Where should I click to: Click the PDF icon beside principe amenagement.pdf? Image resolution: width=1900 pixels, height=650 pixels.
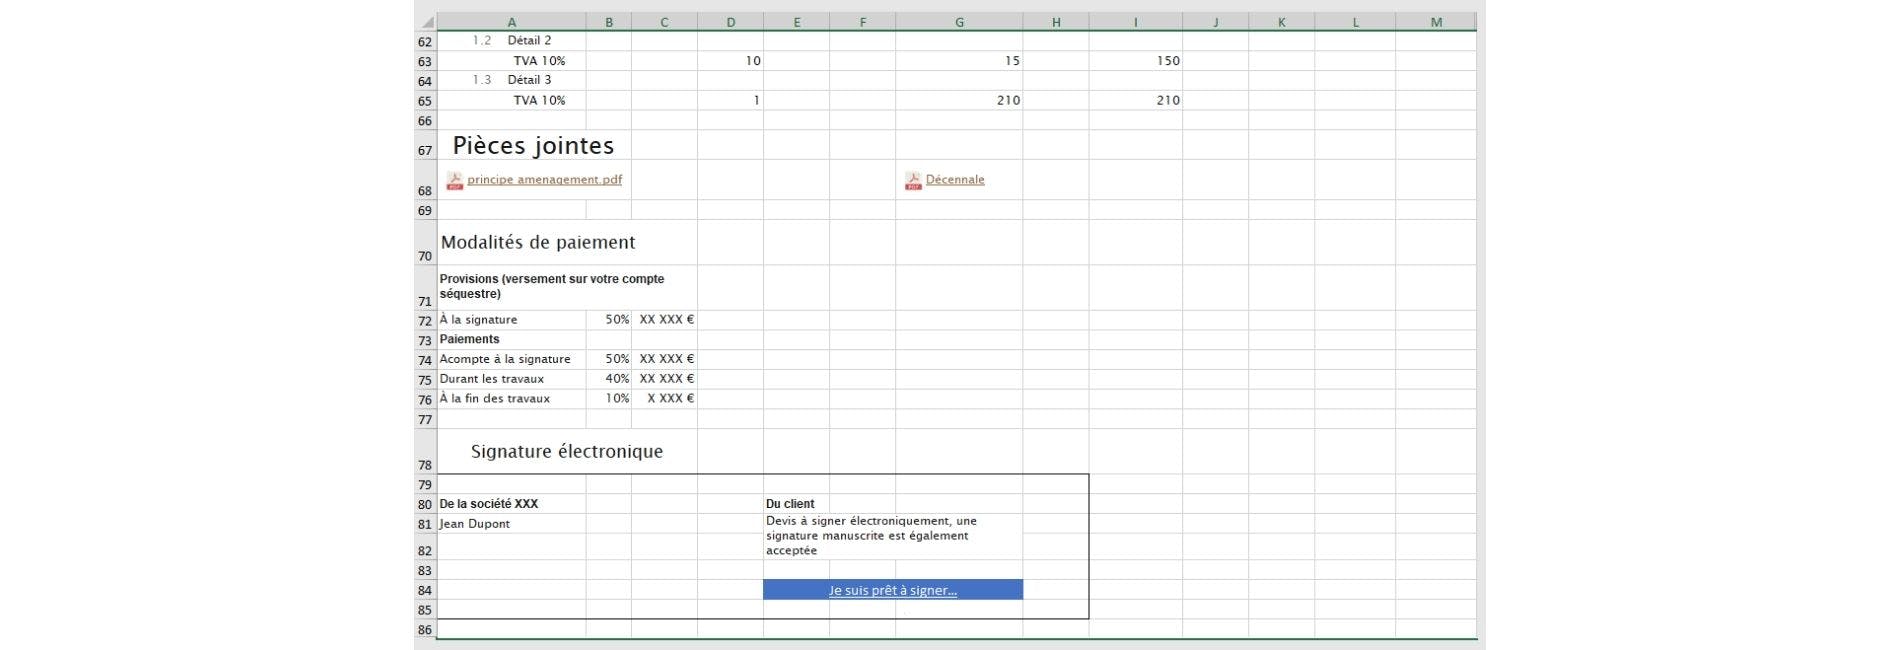[455, 181]
